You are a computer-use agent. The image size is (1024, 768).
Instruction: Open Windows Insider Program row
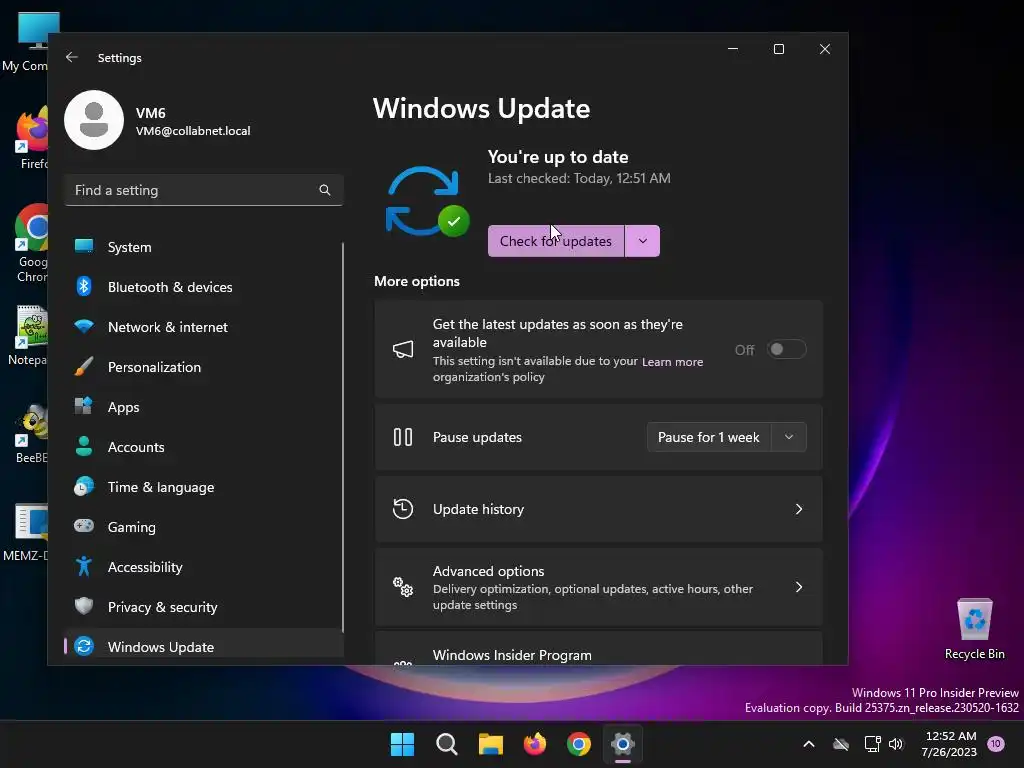point(598,648)
